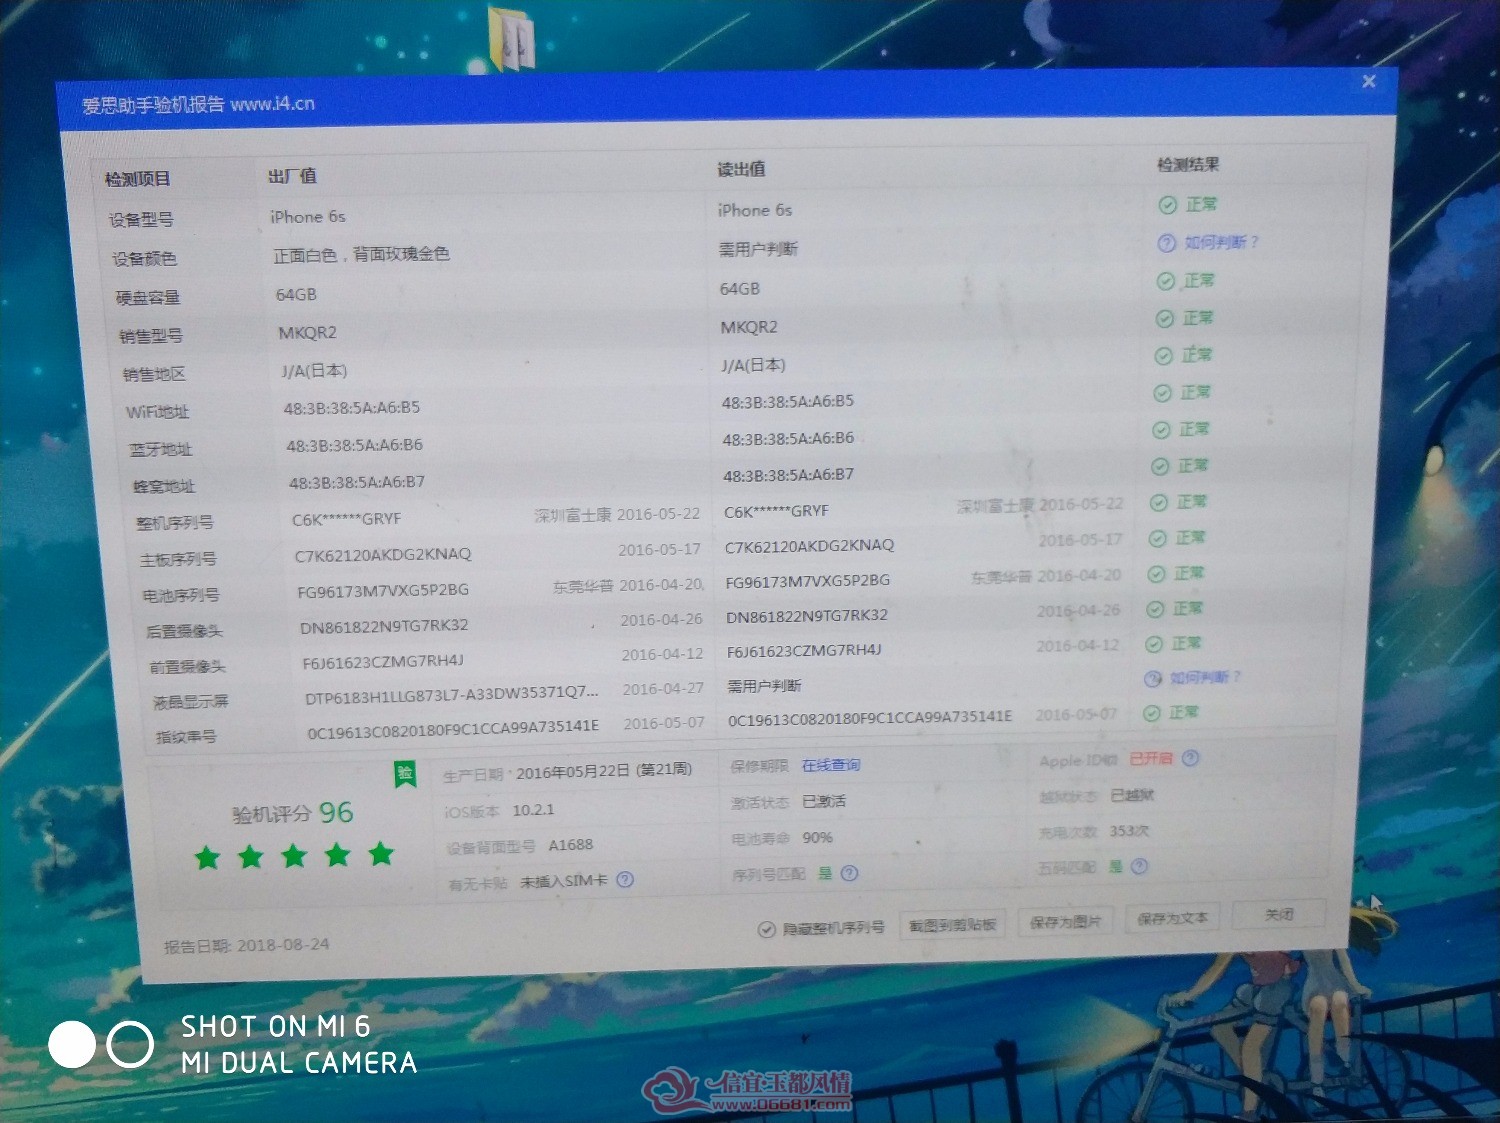Viewport: 1500px width, 1123px height.
Task: Click the green check icon for 硬盘容量
Action: pyautogui.click(x=1165, y=281)
